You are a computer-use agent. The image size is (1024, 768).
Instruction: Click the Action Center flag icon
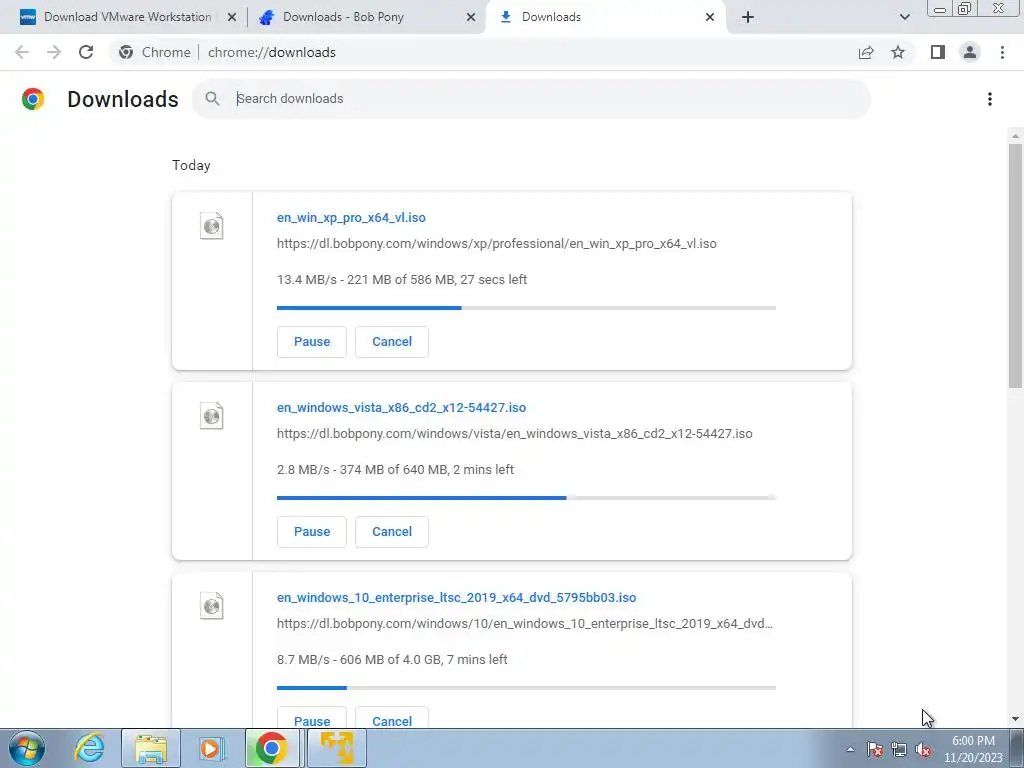click(875, 750)
